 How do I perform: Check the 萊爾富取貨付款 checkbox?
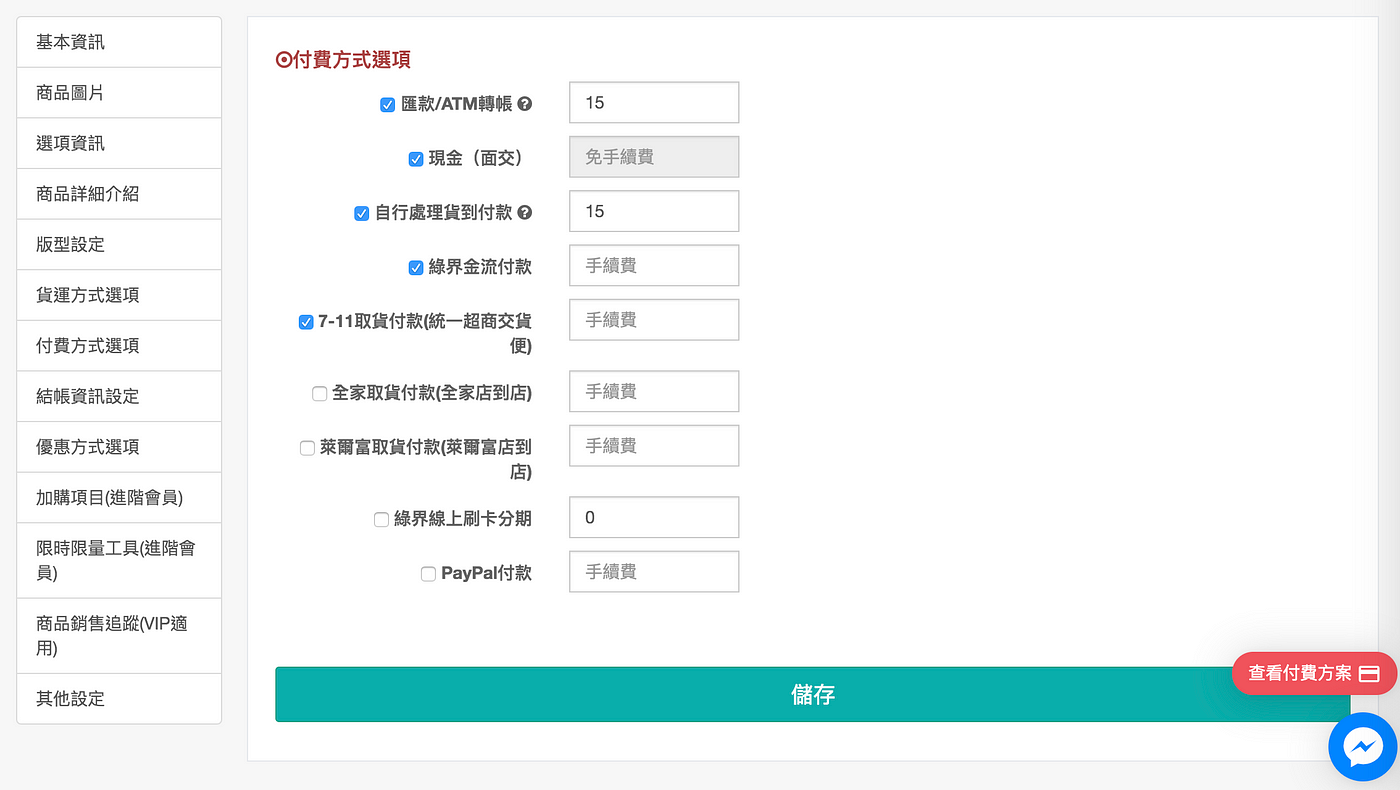point(307,448)
